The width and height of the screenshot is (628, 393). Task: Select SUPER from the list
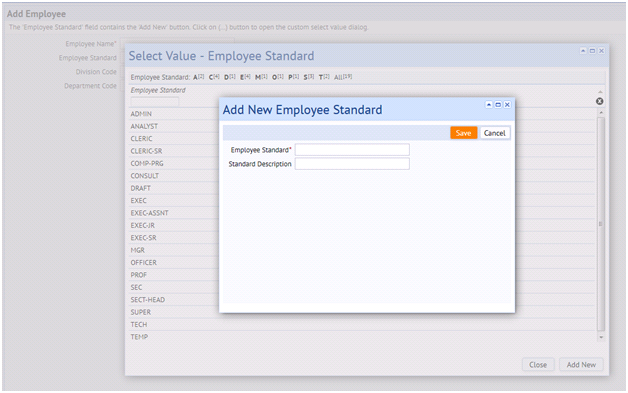[x=141, y=312]
